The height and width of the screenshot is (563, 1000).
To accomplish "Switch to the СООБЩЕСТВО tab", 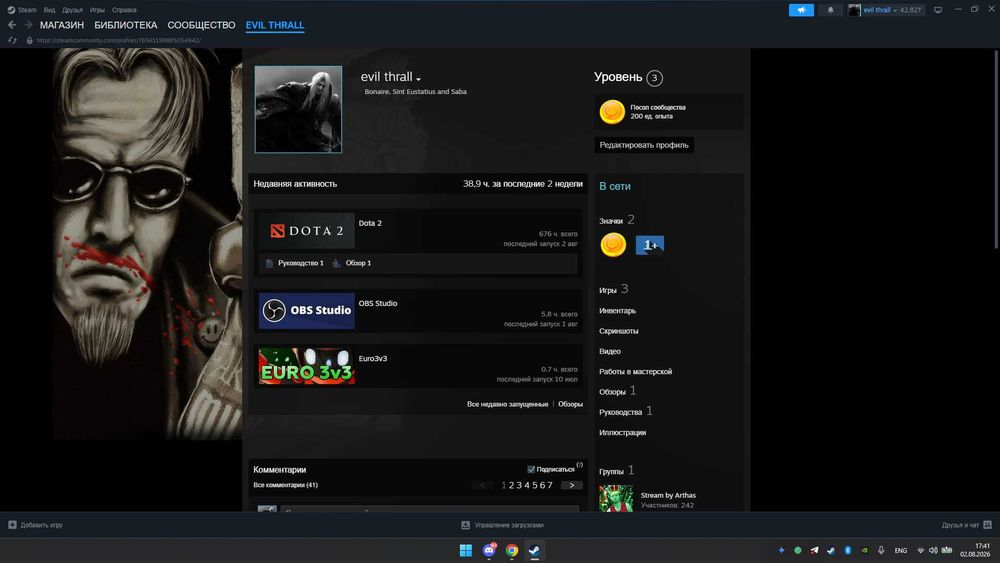I will click(202, 25).
